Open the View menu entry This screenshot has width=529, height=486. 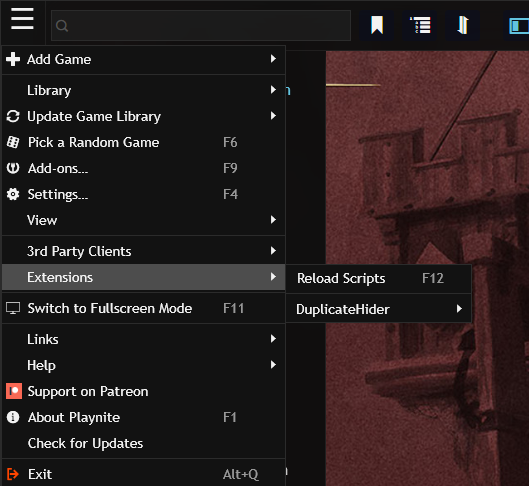pyautogui.click(x=144, y=220)
